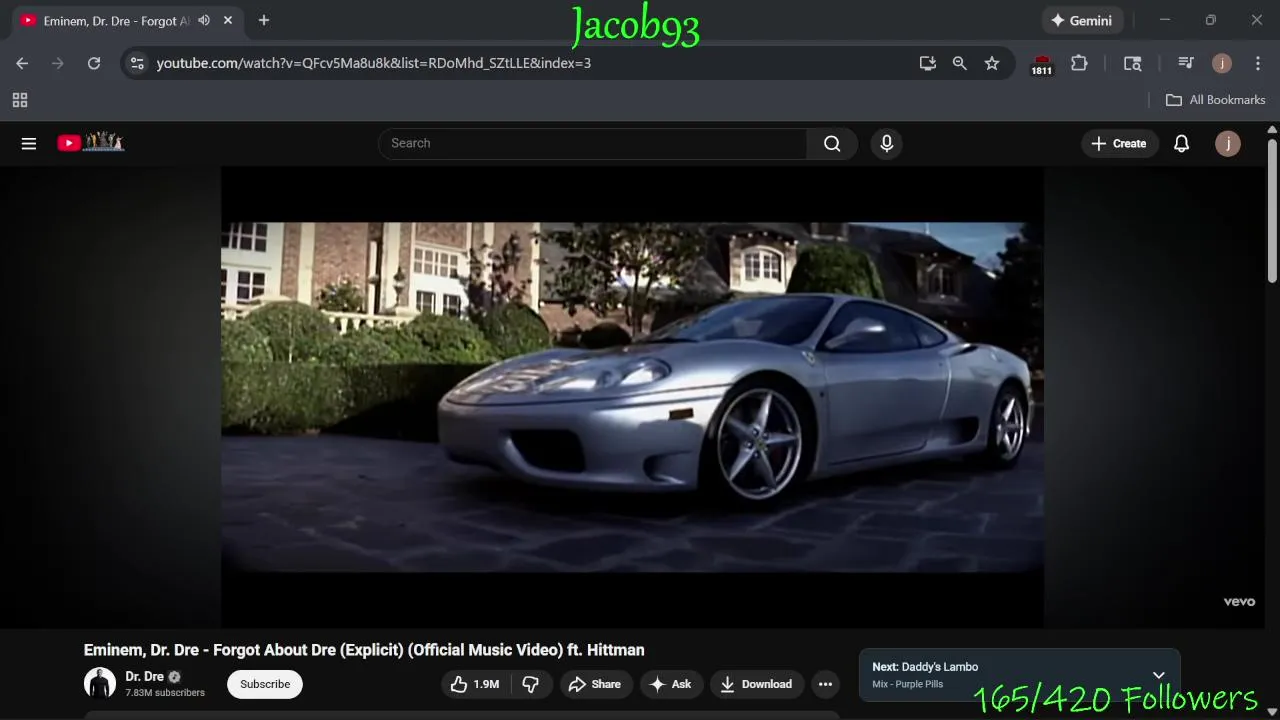Image resolution: width=1280 pixels, height=720 pixels.
Task: Click the Create button
Action: click(x=1119, y=143)
